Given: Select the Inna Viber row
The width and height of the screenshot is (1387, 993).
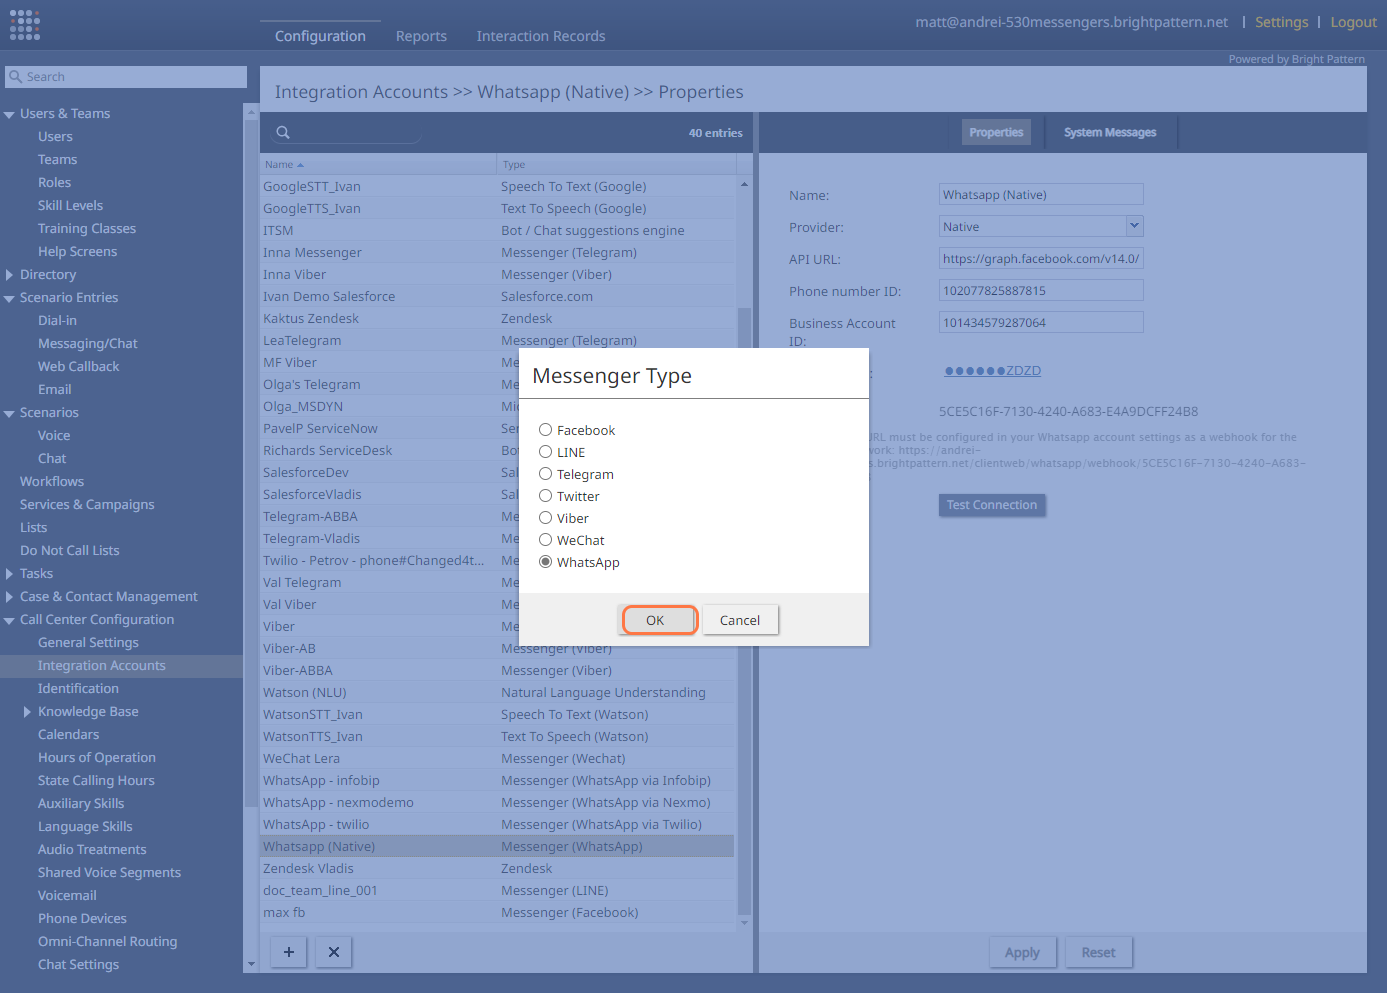Looking at the screenshot, I should click(x=497, y=275).
